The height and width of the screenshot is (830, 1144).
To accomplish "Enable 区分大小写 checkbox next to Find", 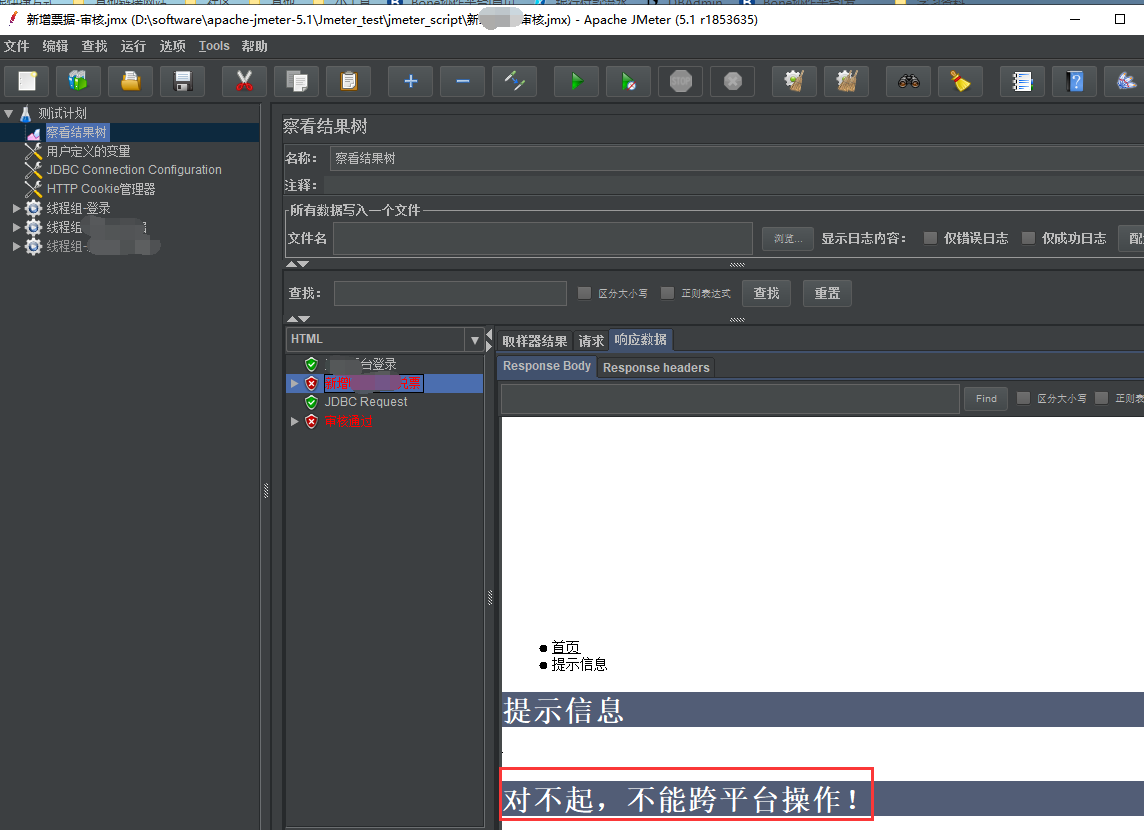I will click(x=1024, y=397).
